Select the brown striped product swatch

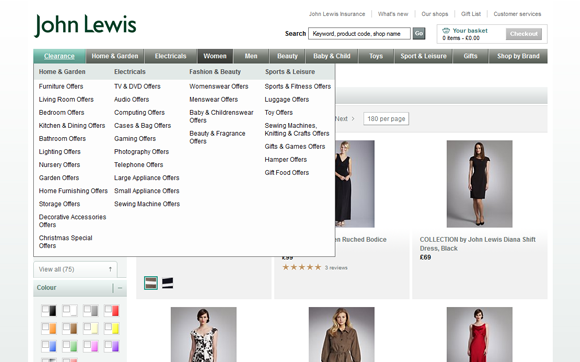(x=151, y=283)
